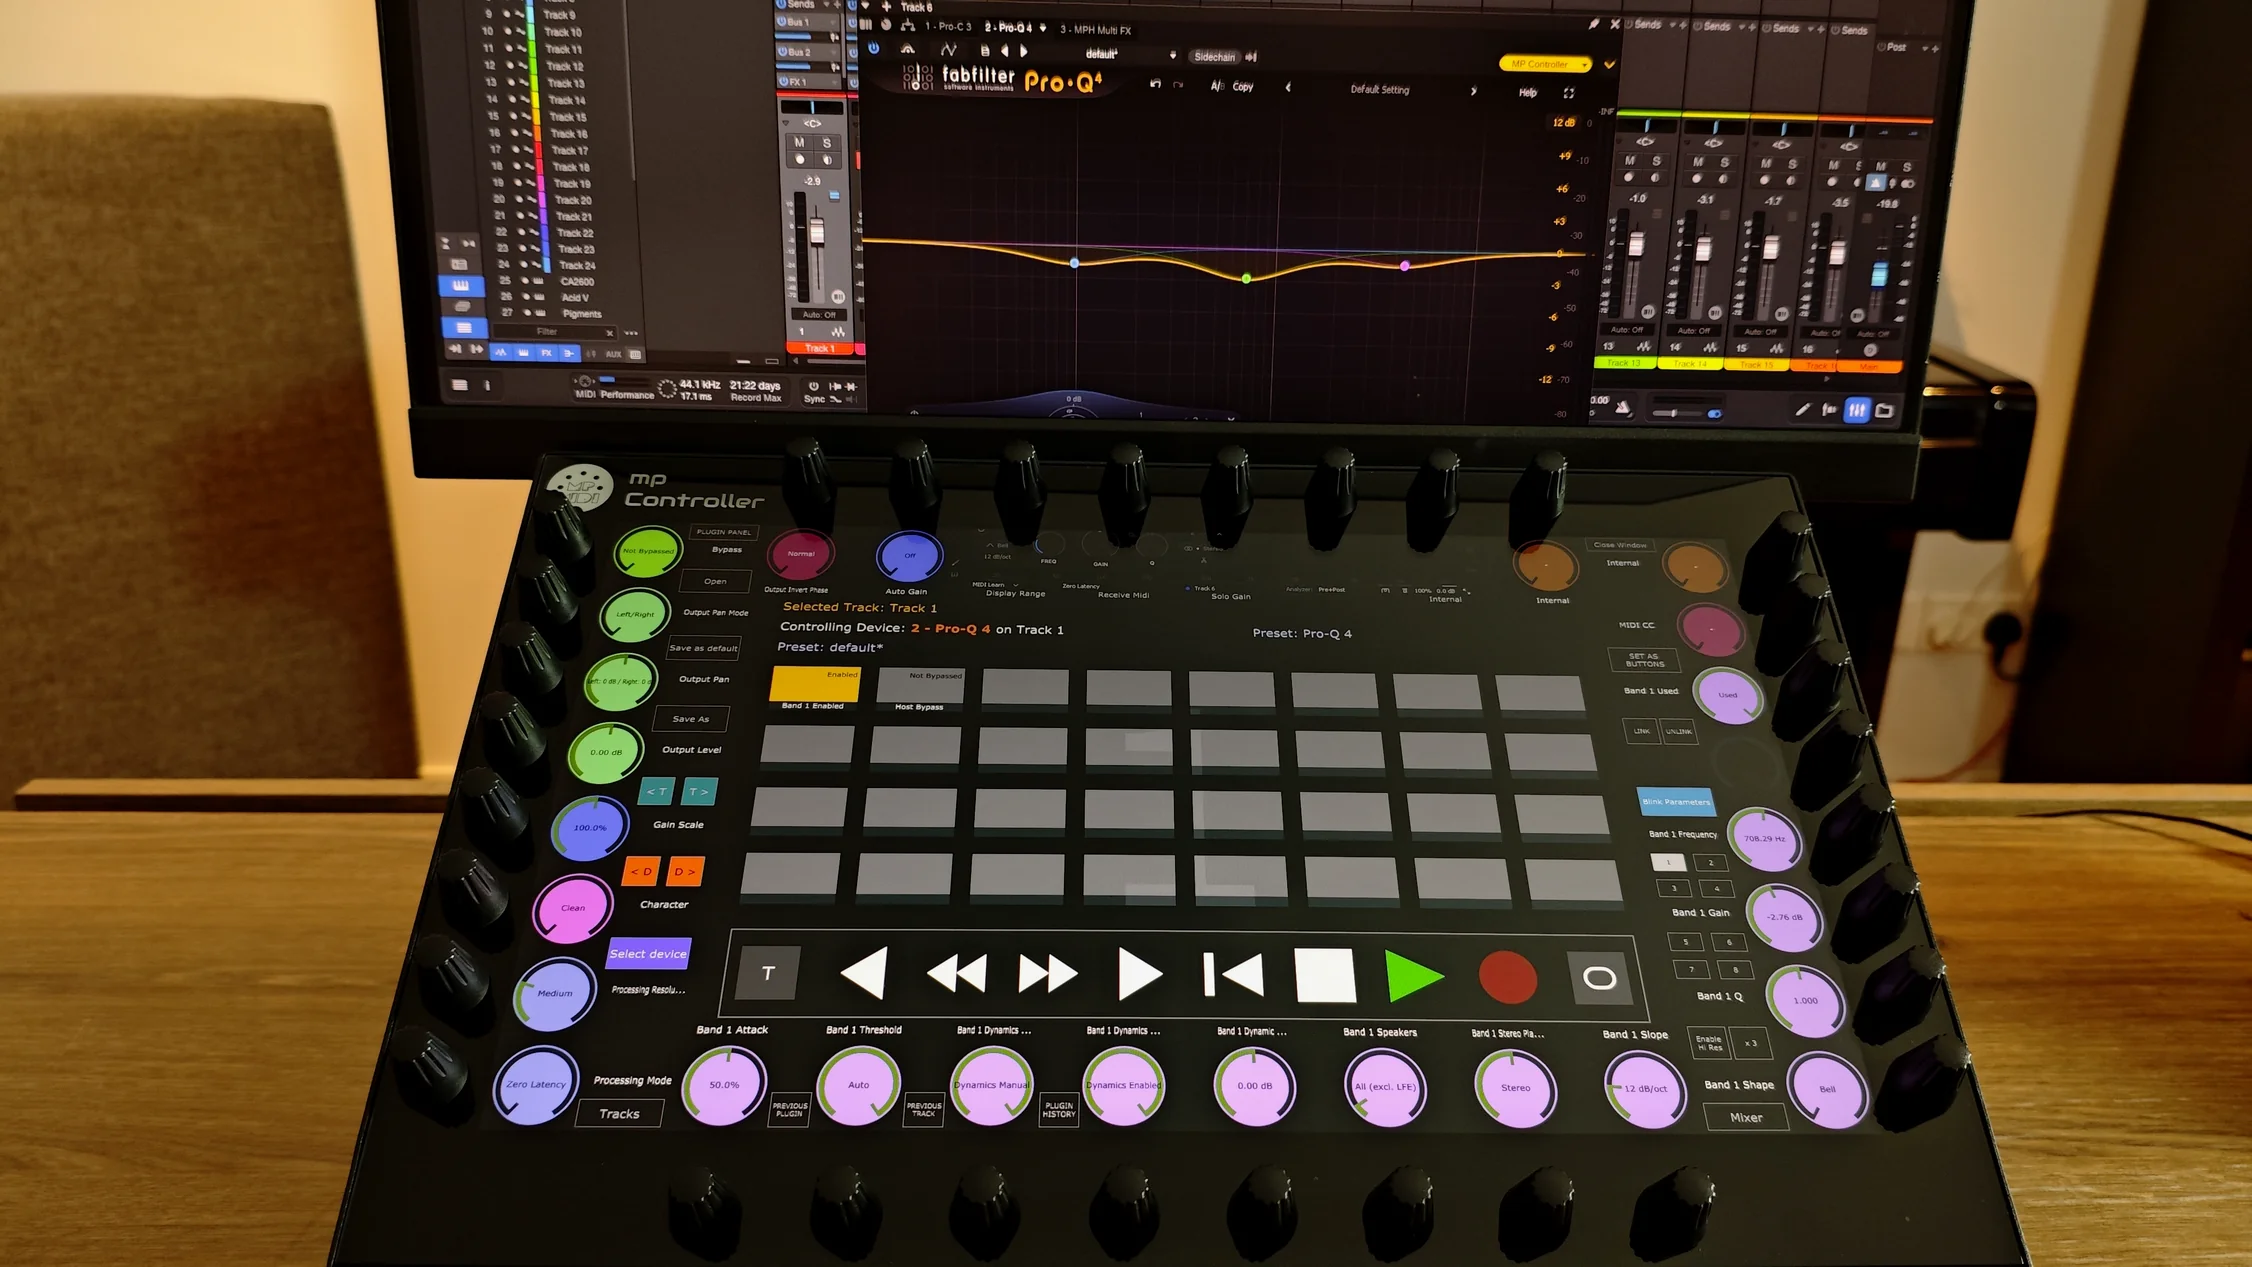2252x1267 pixels.
Task: Select band page 5 button
Action: [1686, 942]
